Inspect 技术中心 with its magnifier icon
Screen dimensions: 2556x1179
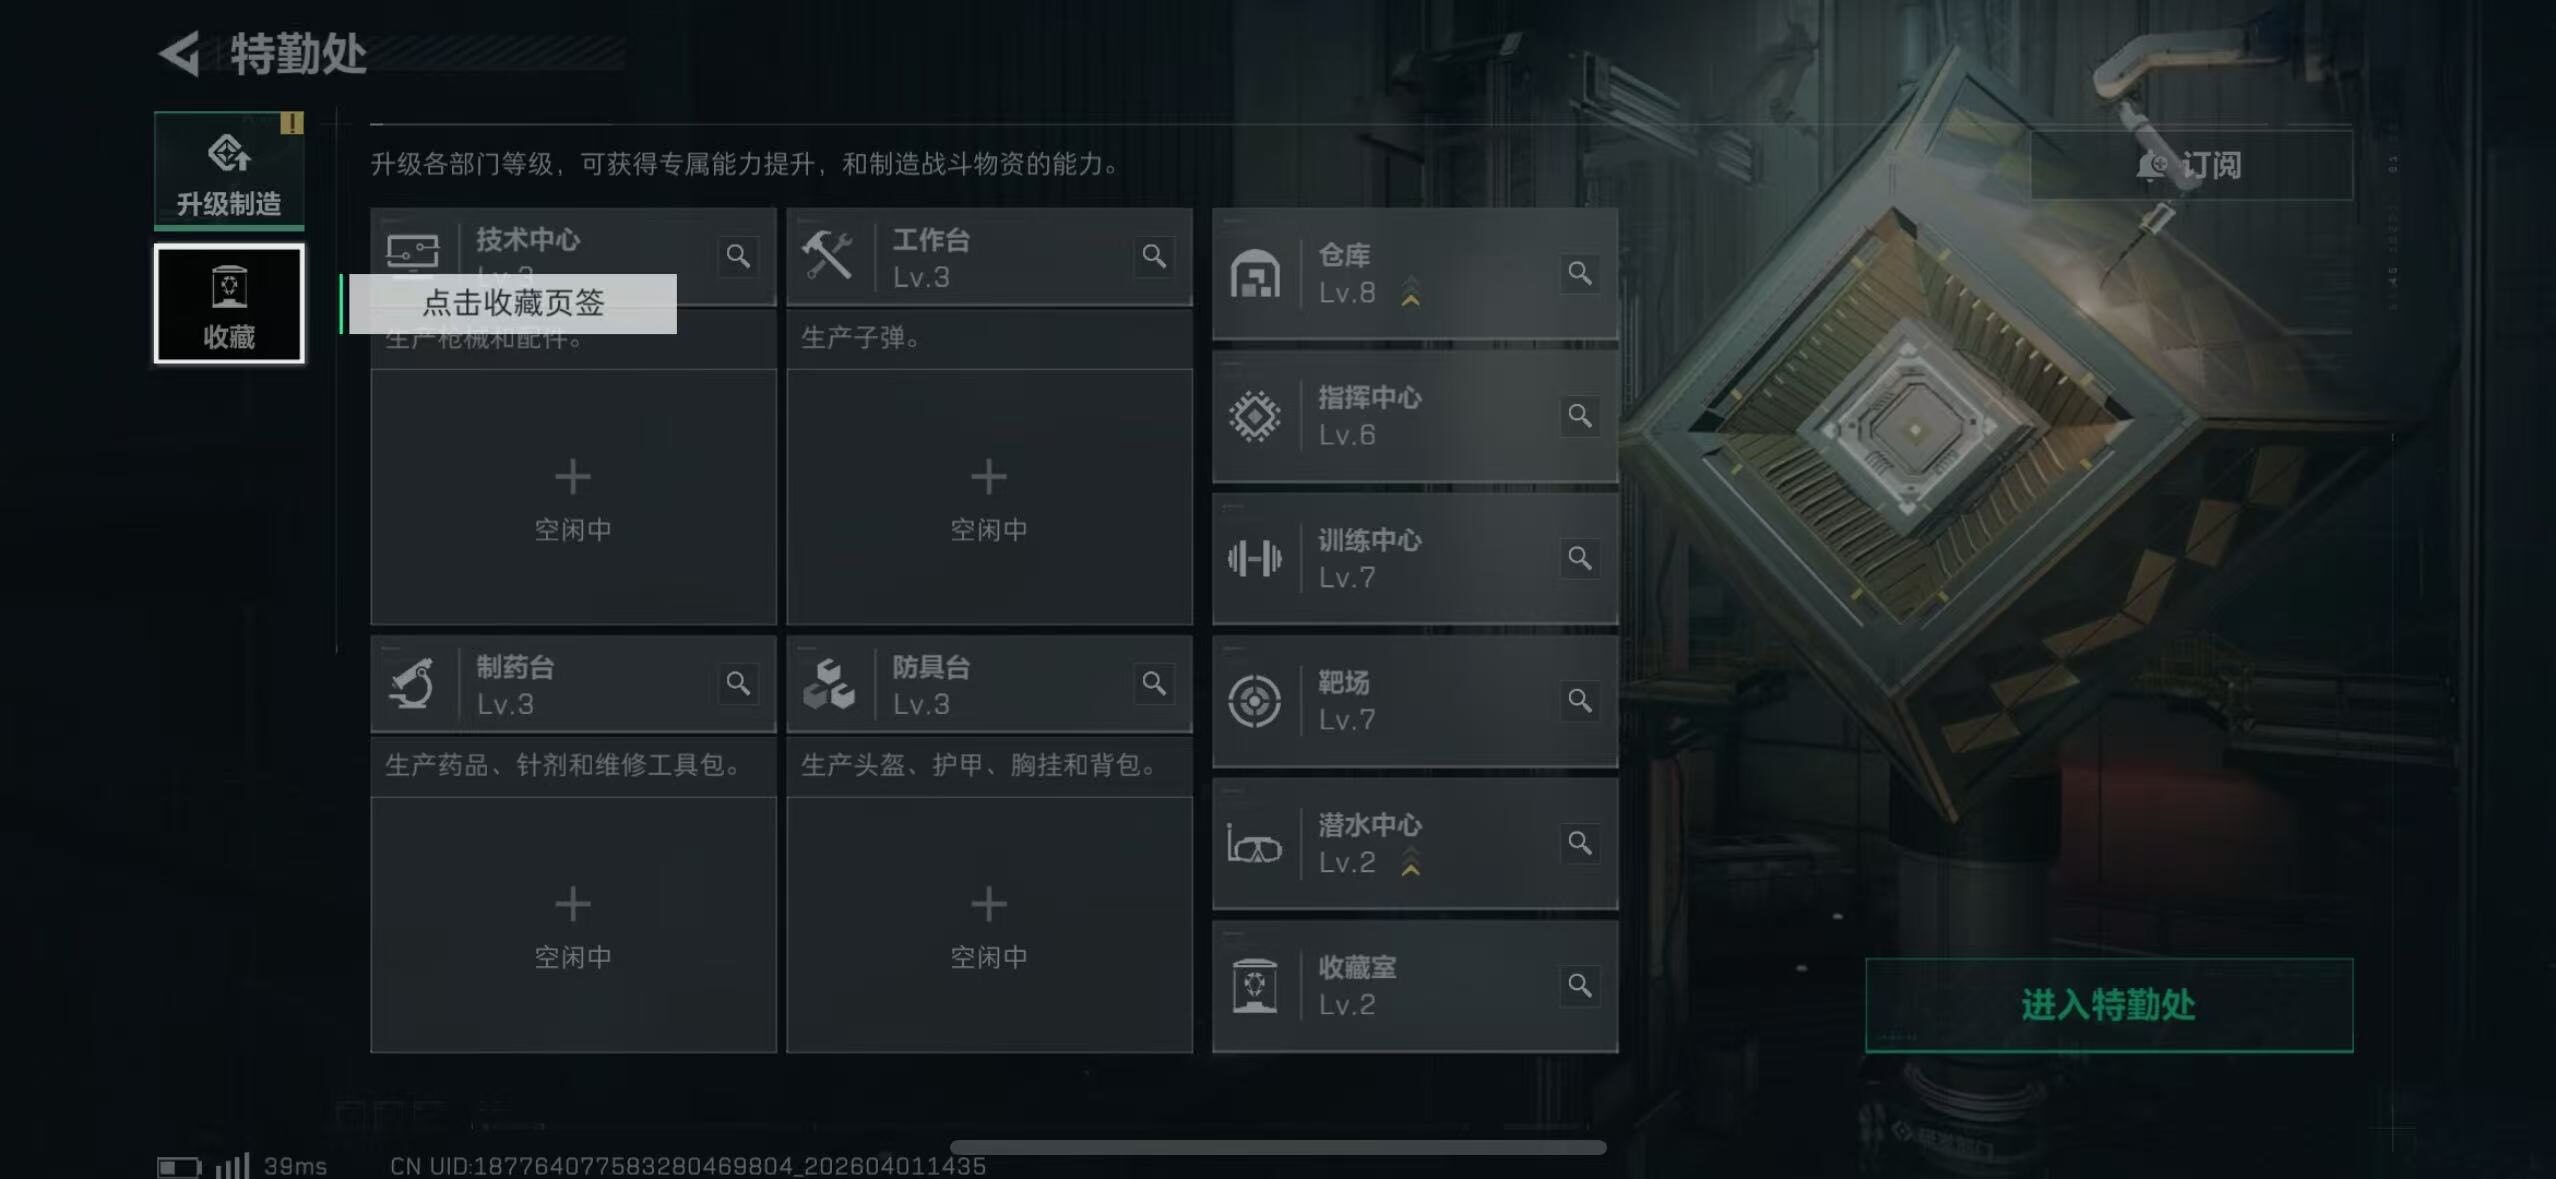click(x=738, y=256)
